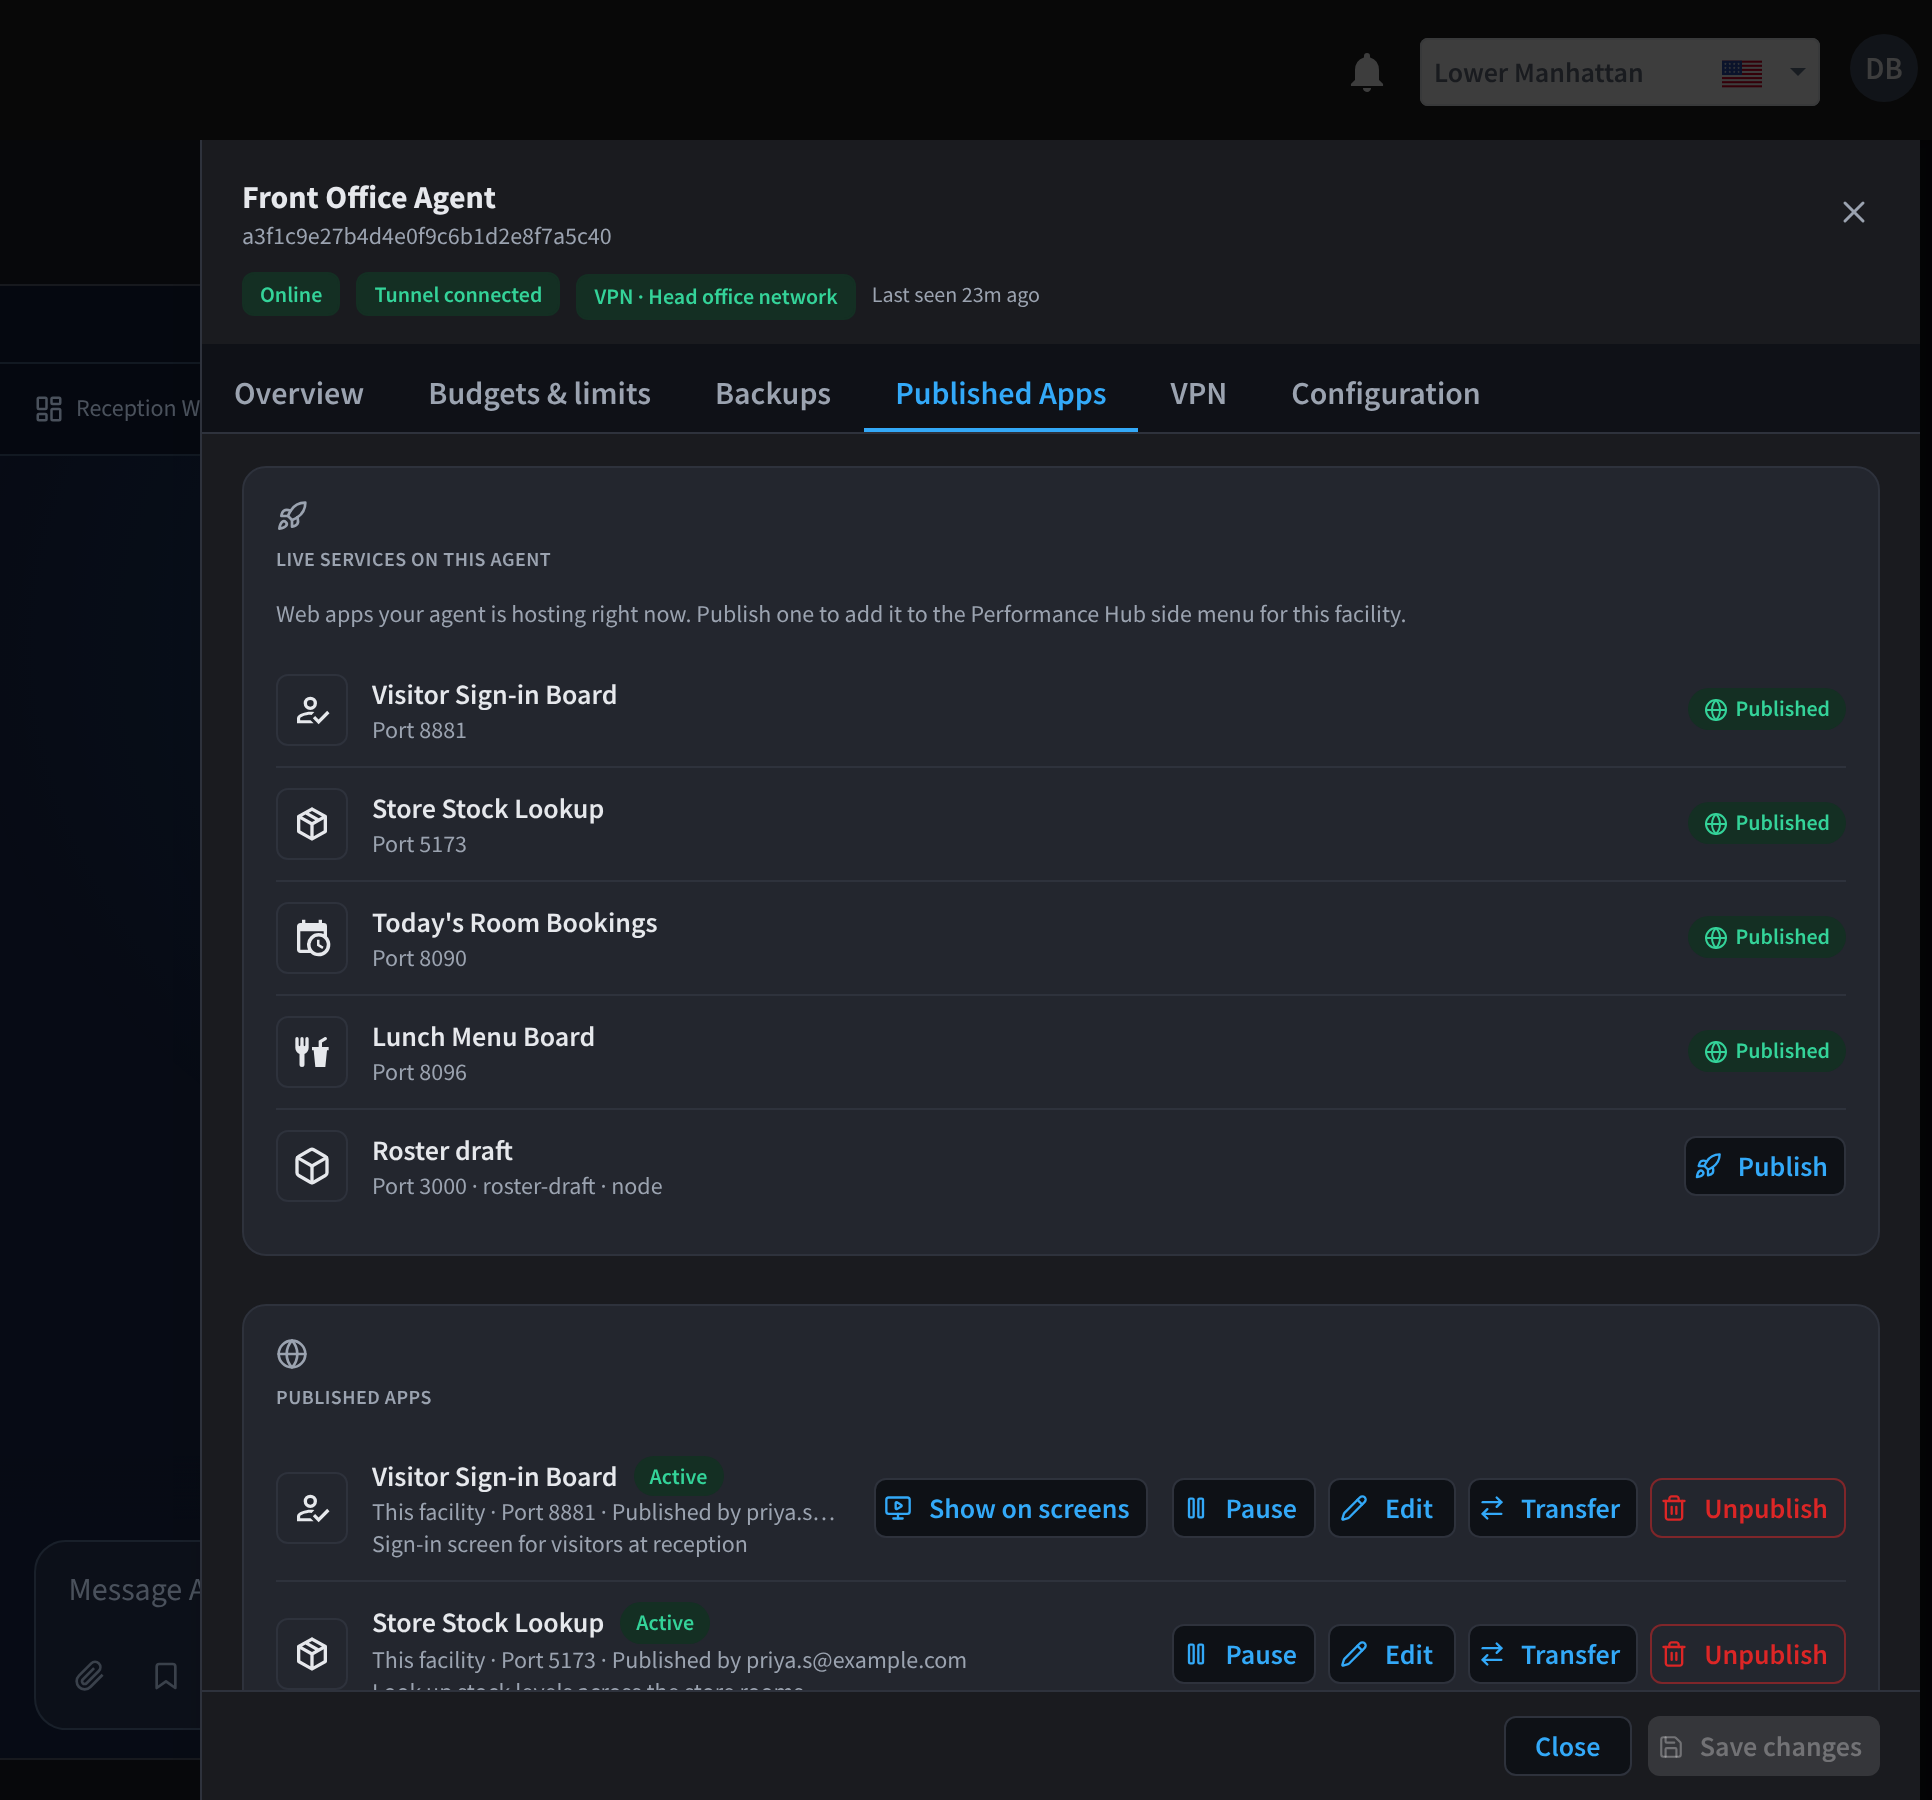
Task: Open the DB user avatar menu
Action: pos(1883,69)
